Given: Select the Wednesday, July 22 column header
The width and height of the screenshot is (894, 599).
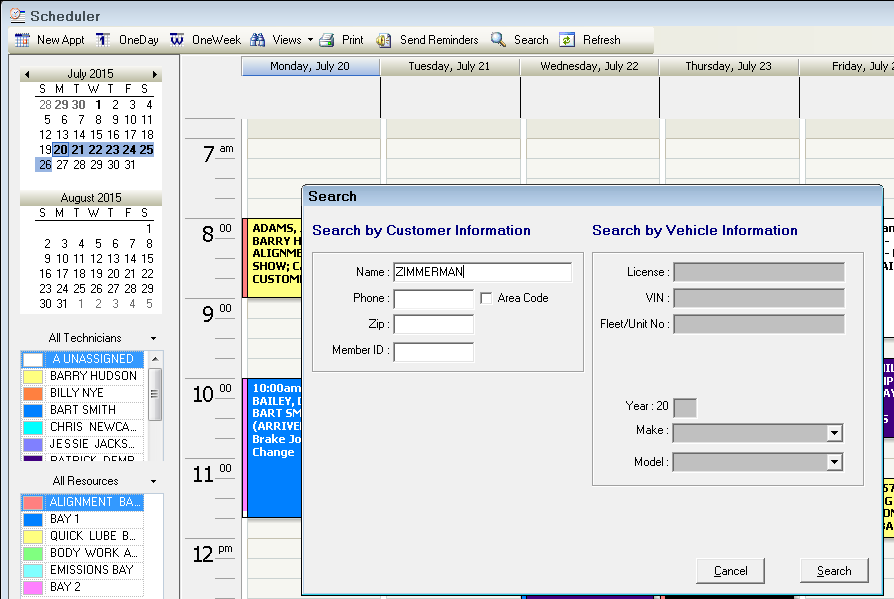Looking at the screenshot, I should [x=589, y=67].
